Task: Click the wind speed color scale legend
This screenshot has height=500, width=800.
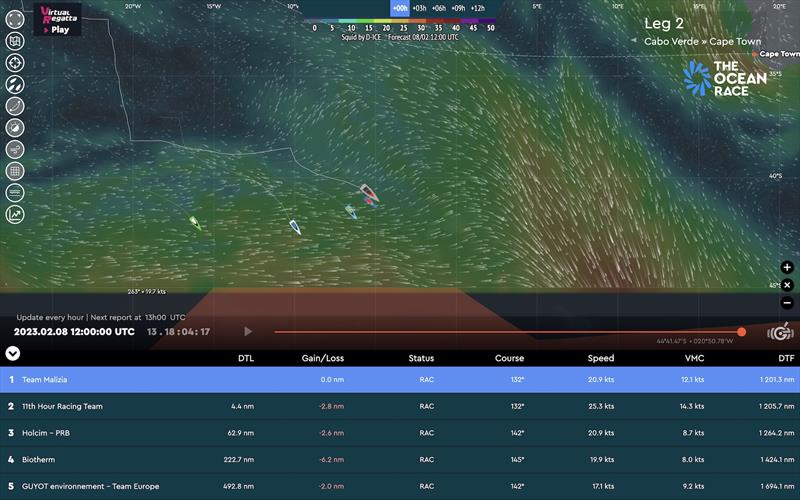Action: click(400, 24)
